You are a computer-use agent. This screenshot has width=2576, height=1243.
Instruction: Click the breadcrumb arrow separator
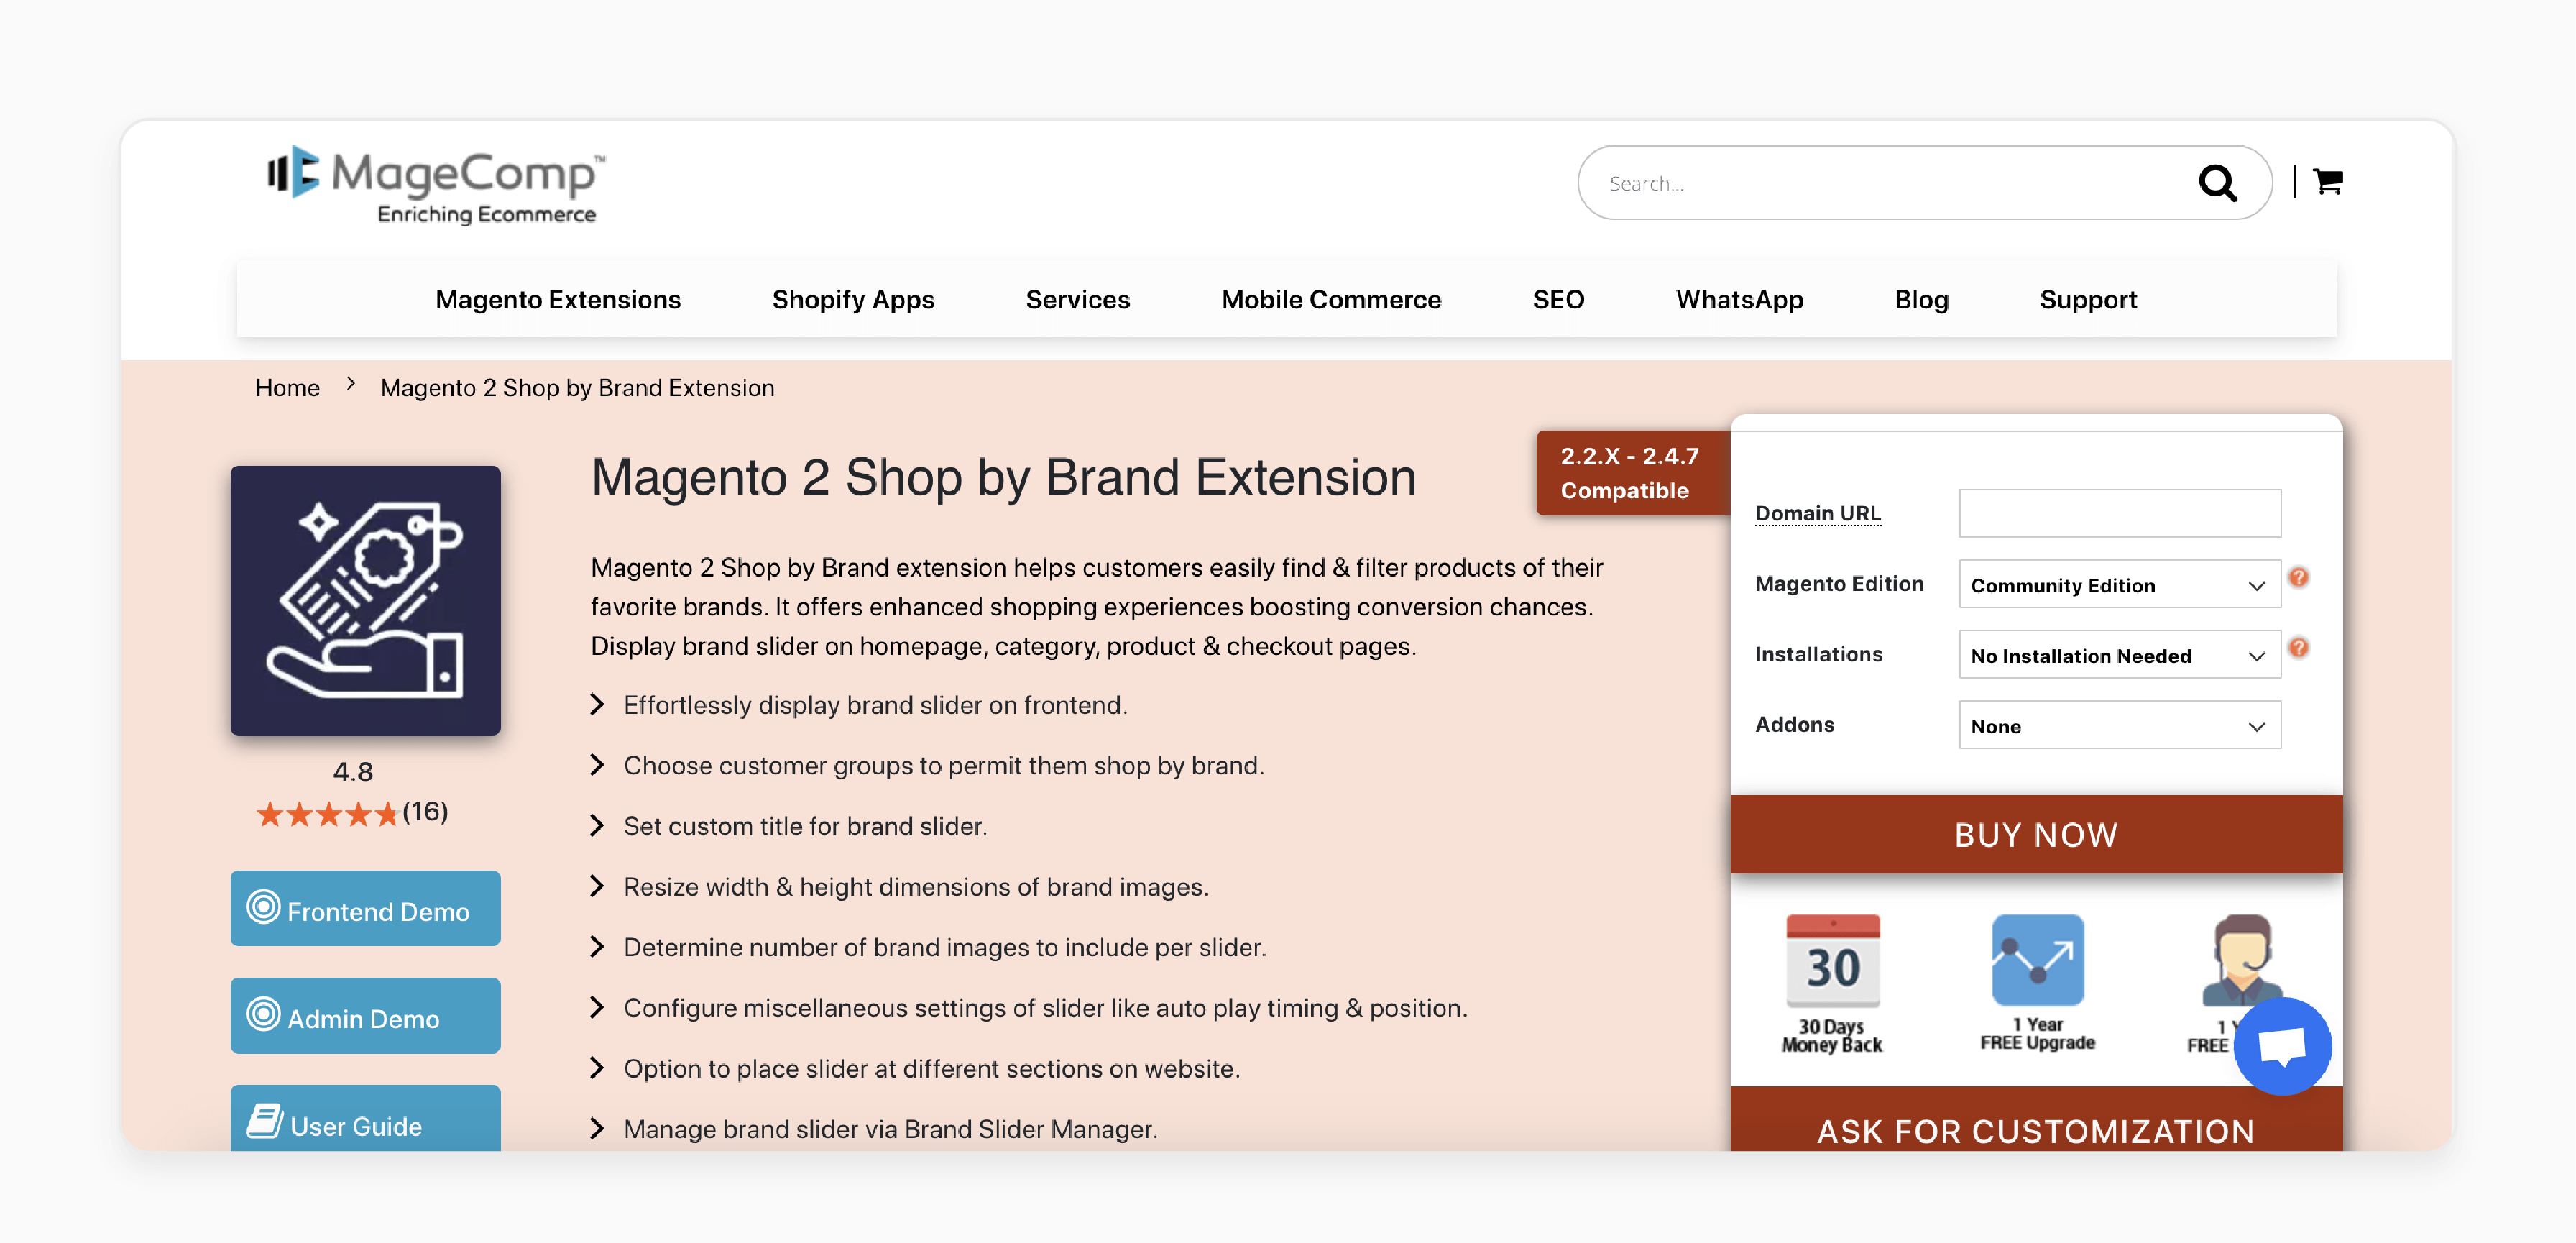click(350, 384)
